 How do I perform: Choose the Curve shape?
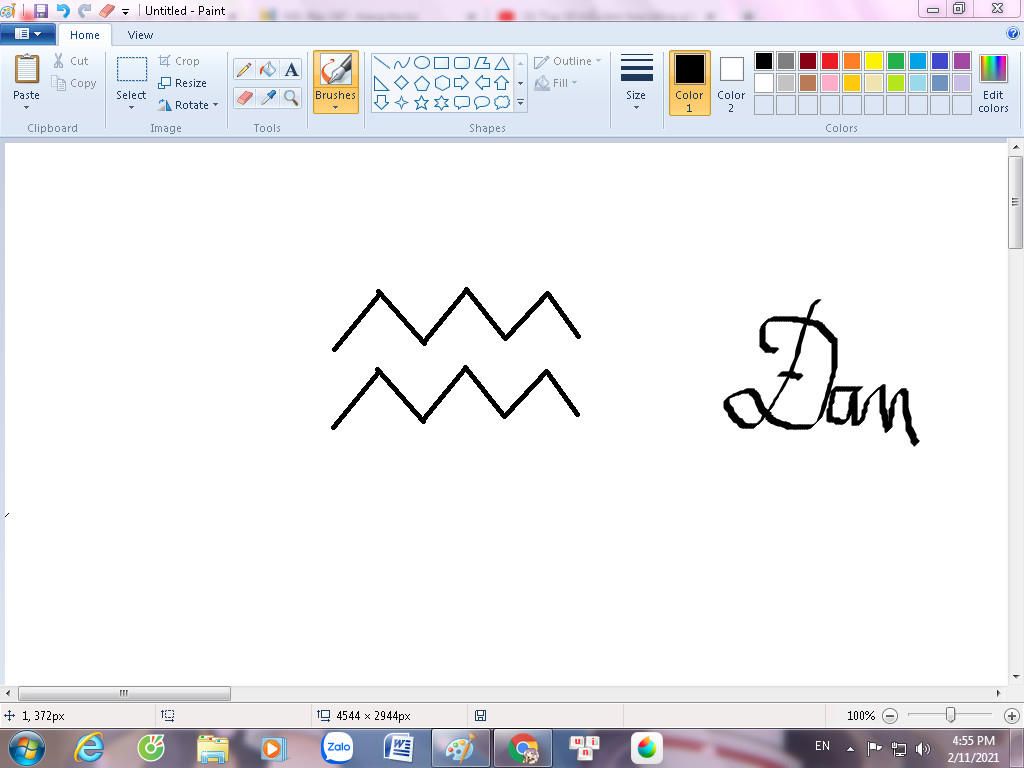click(x=402, y=63)
